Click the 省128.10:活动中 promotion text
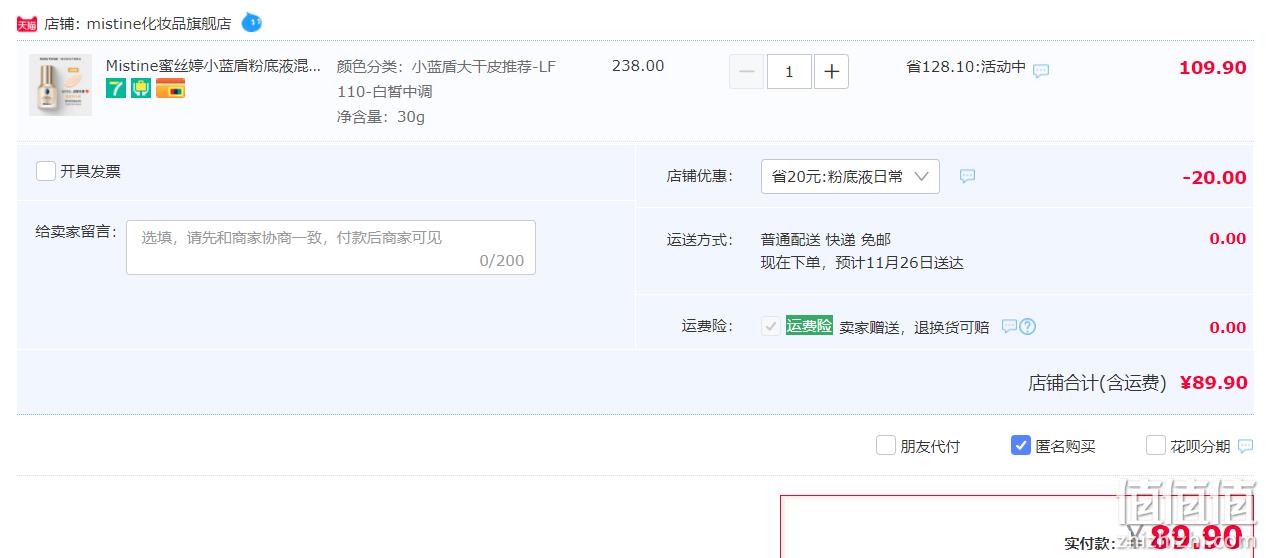This screenshot has width=1266, height=558. pos(966,67)
